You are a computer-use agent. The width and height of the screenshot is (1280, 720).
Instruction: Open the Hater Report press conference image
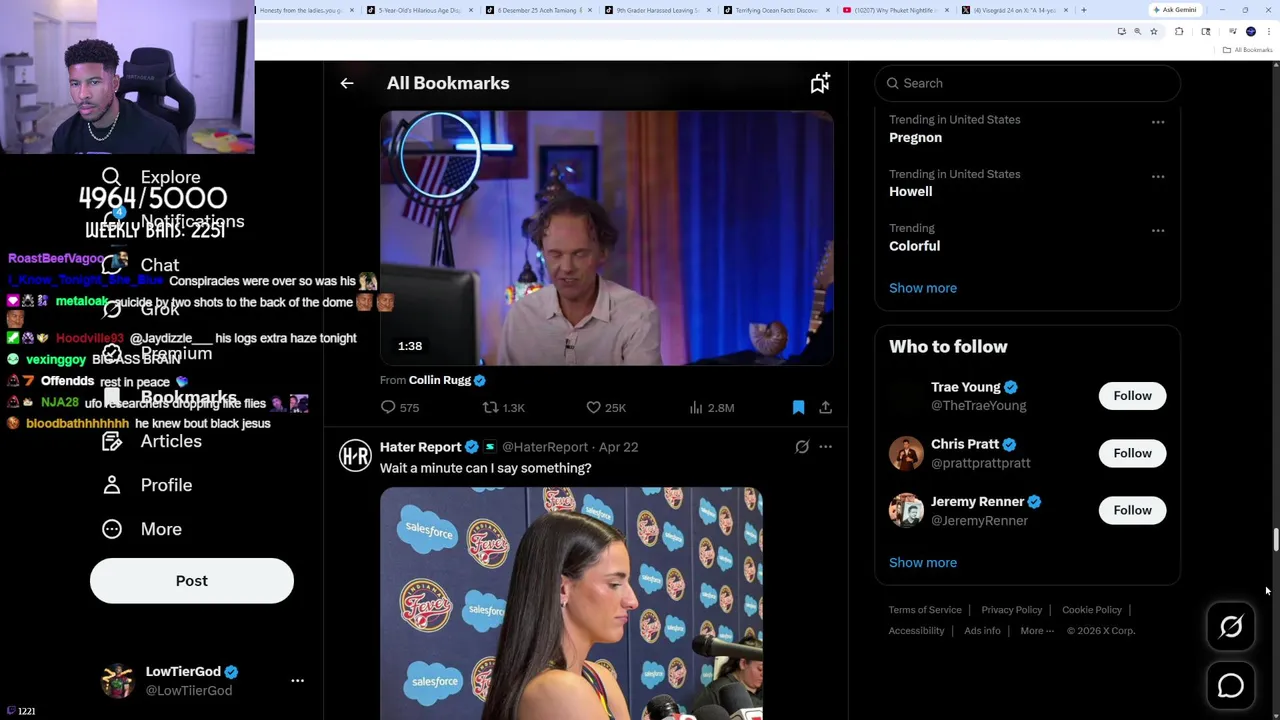click(x=571, y=603)
